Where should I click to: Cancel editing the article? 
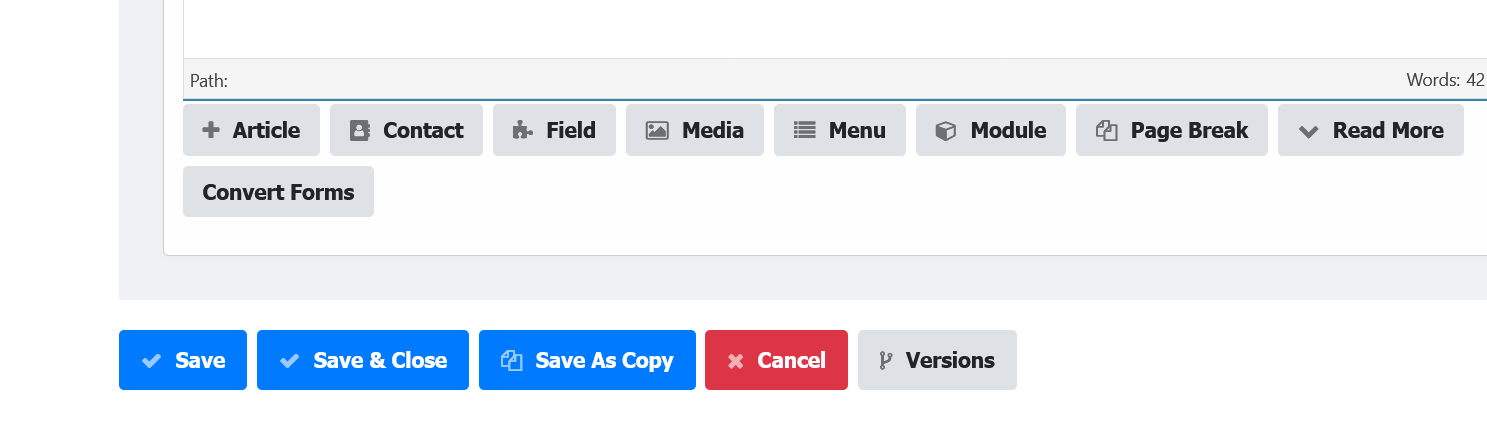click(776, 360)
